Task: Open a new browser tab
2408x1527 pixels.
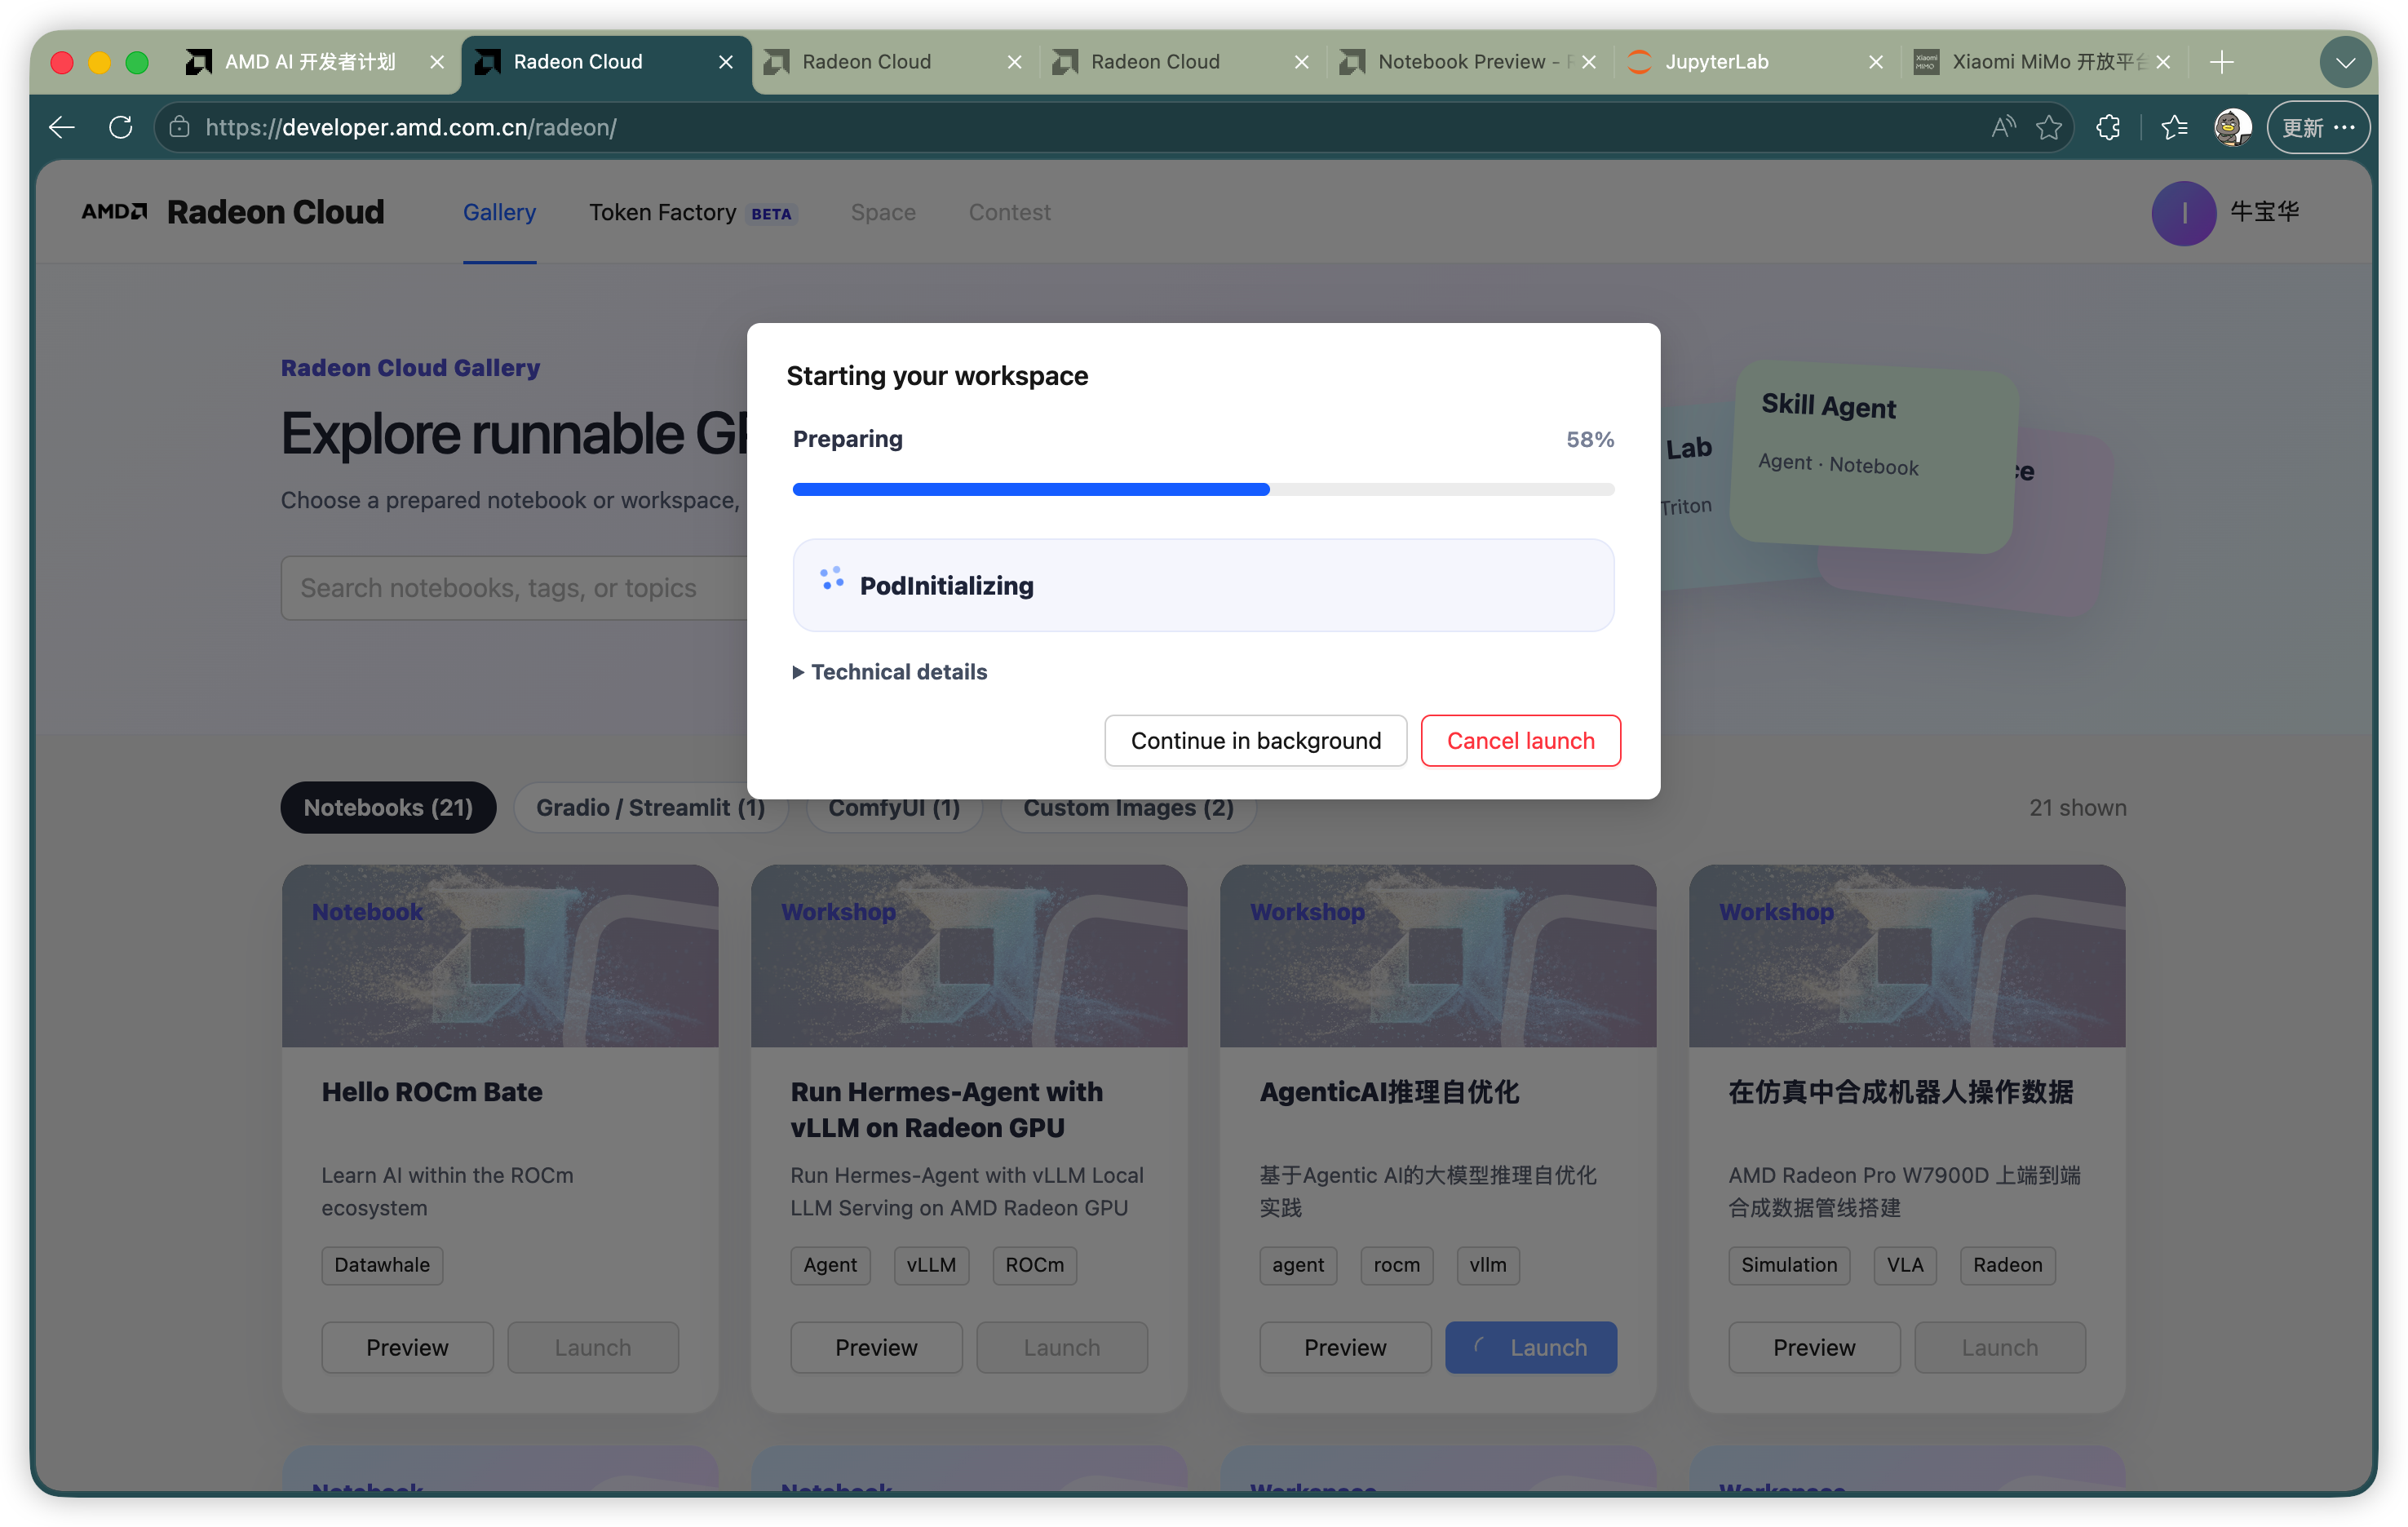Action: click(x=2222, y=62)
